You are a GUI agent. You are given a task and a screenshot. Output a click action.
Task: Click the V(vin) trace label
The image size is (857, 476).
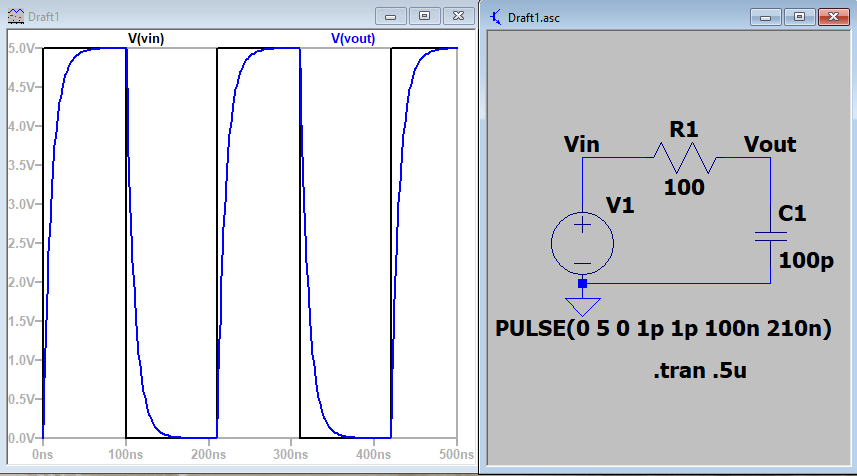click(x=146, y=38)
